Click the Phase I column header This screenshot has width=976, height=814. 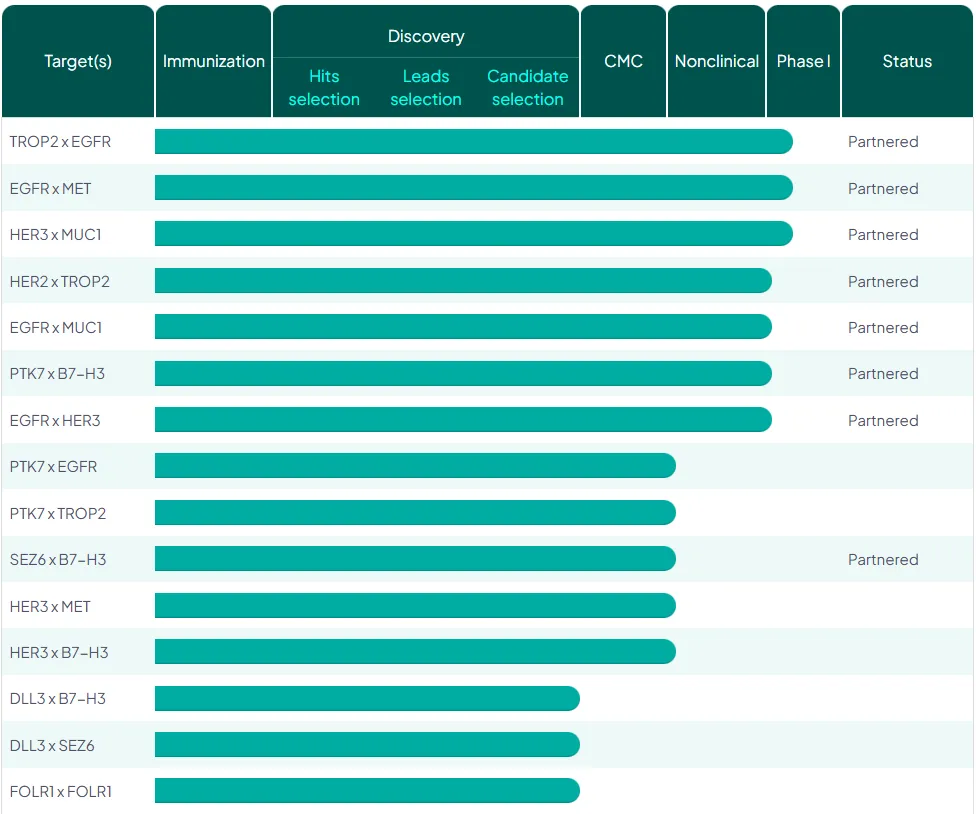point(803,61)
